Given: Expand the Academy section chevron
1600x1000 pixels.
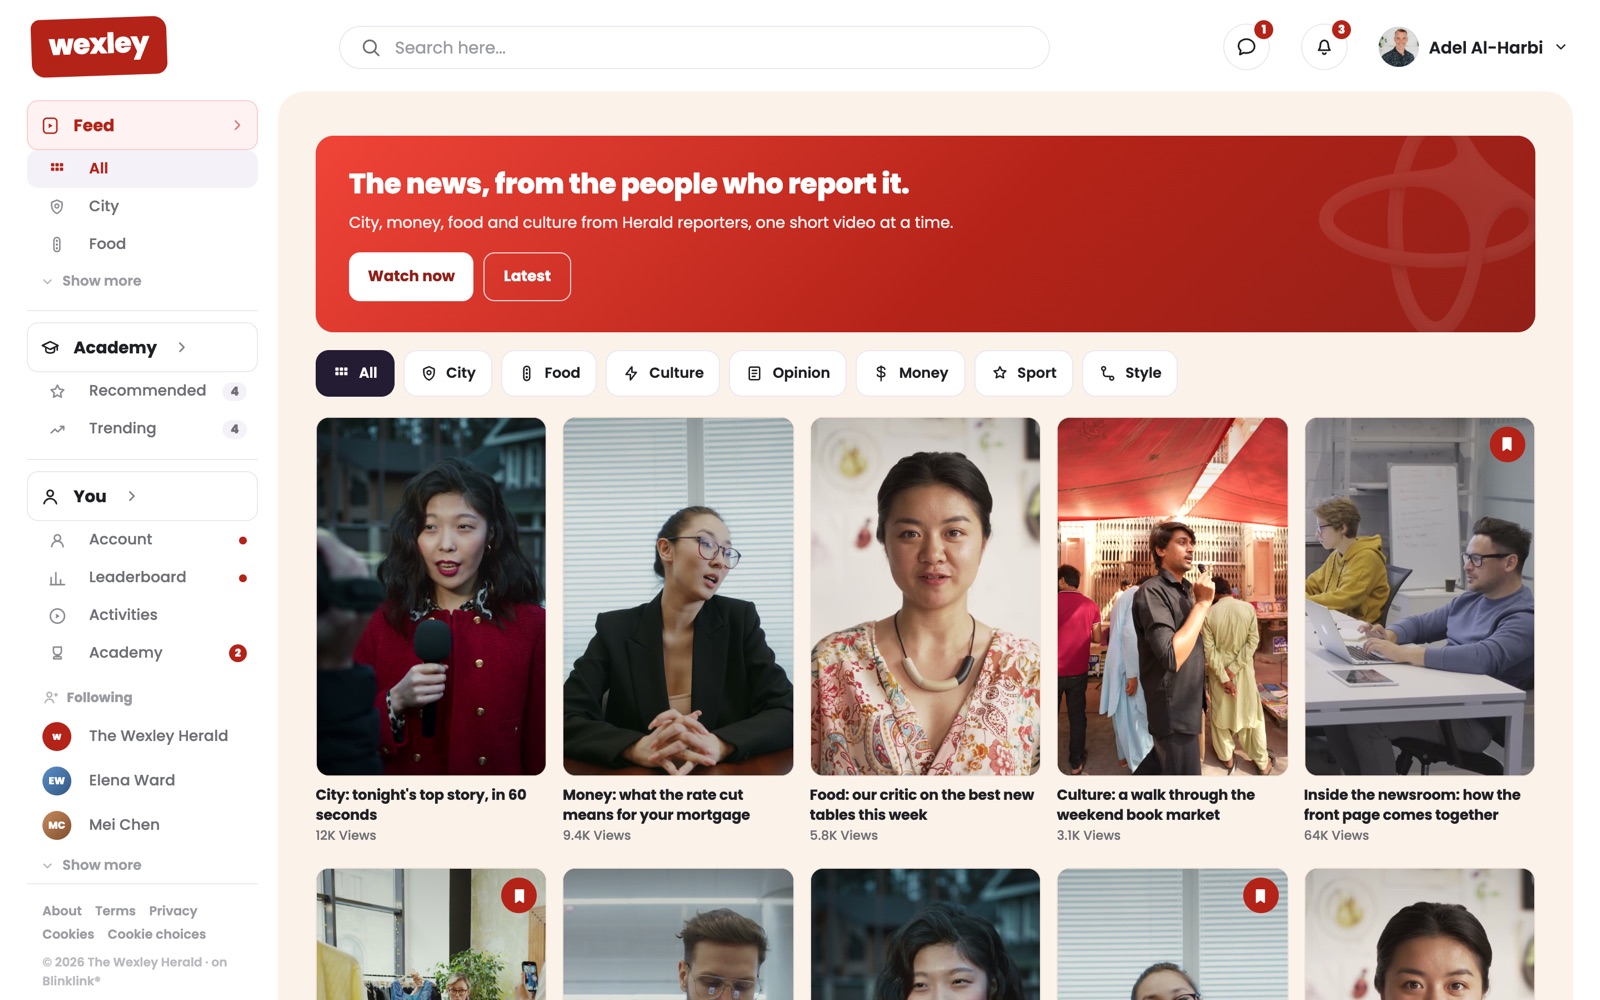Looking at the screenshot, I should click(181, 347).
